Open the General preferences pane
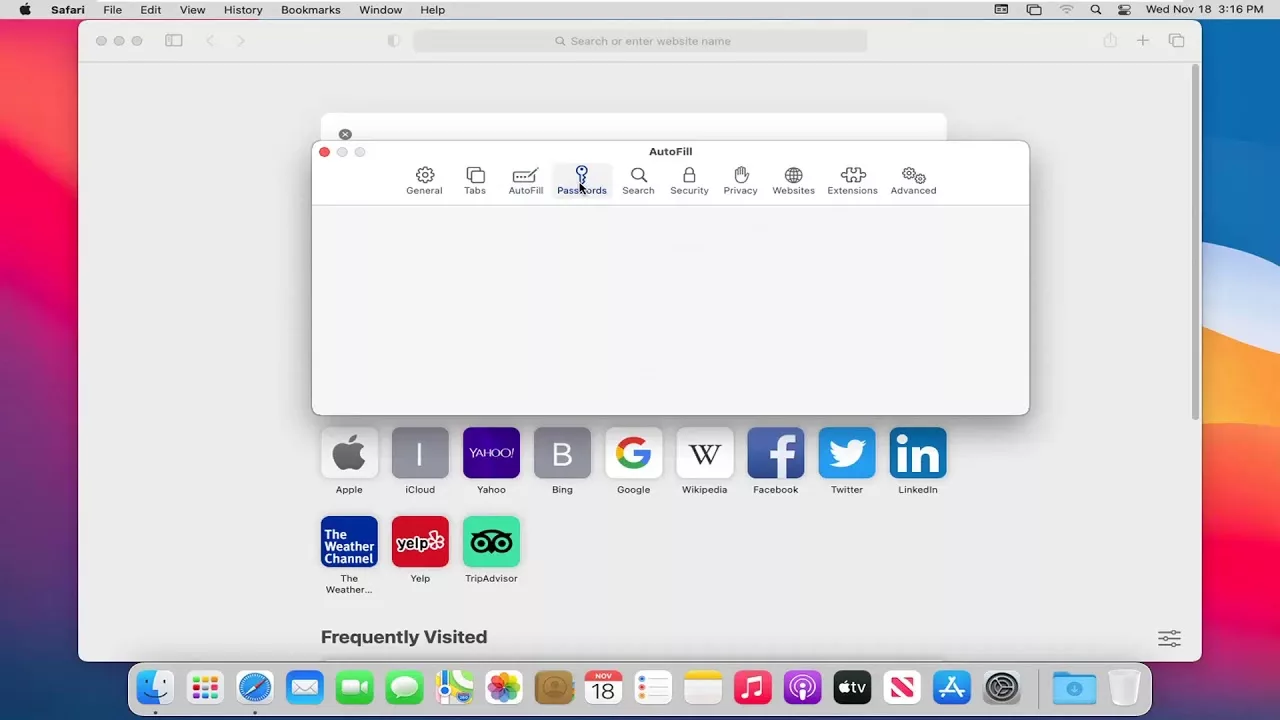The image size is (1280, 720). pyautogui.click(x=424, y=178)
